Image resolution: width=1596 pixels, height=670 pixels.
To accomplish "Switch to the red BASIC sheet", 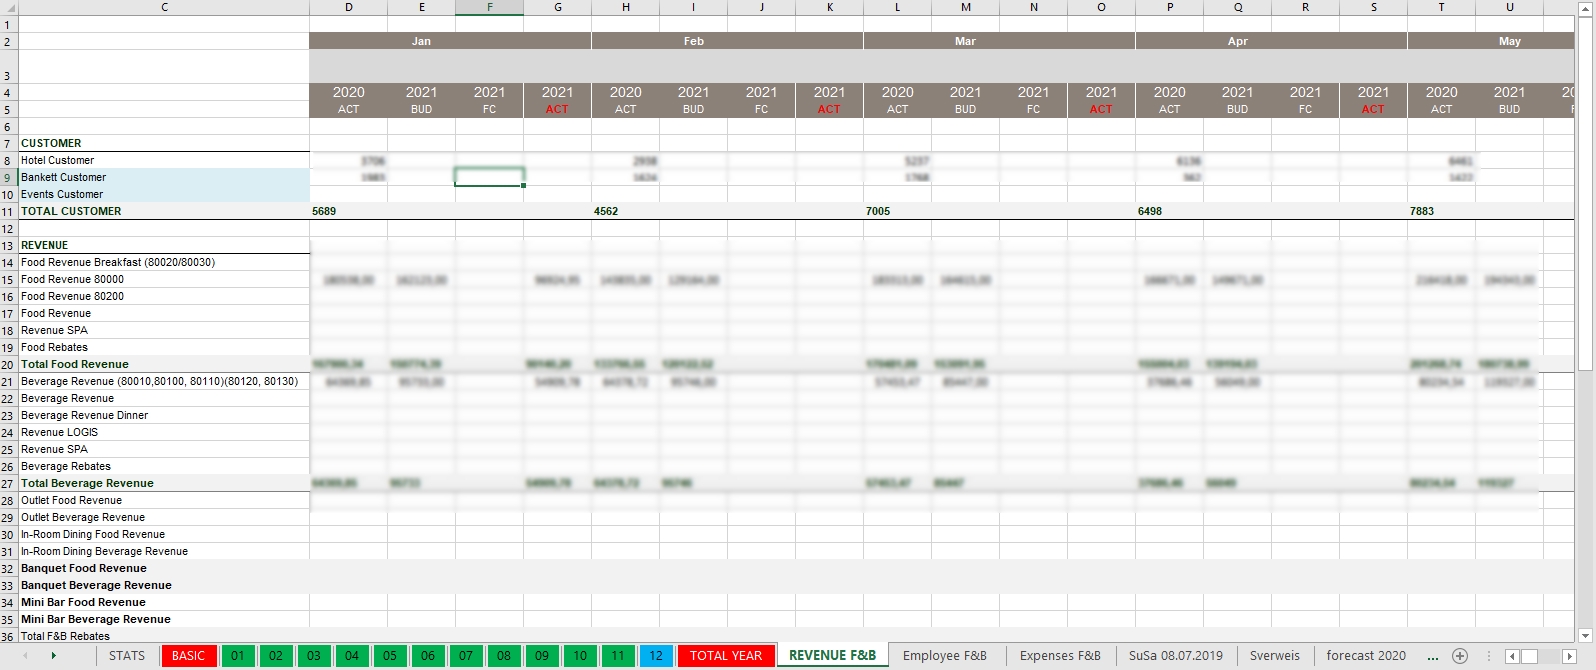I will click(188, 656).
